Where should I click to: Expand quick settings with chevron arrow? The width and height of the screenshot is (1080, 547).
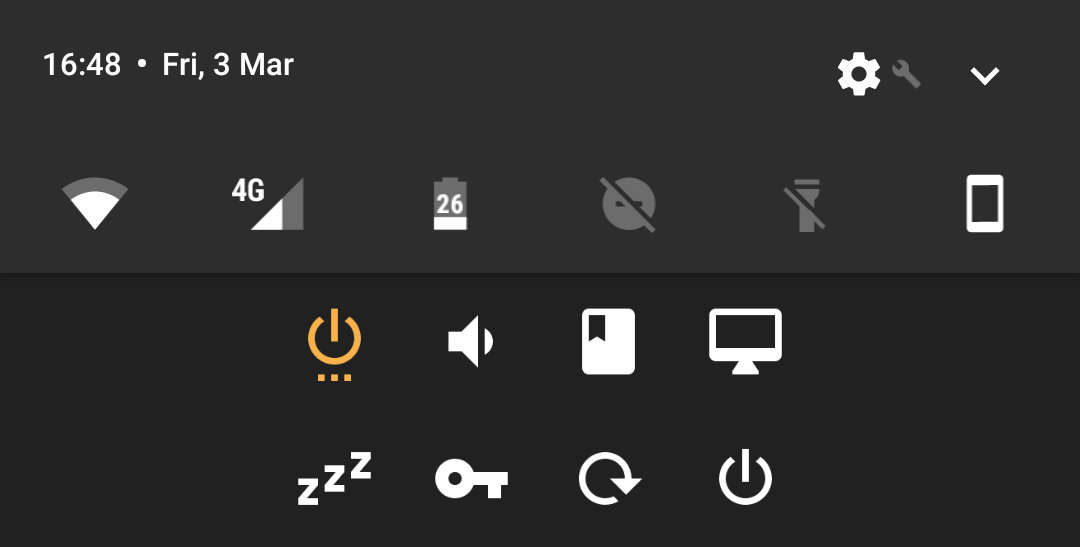click(984, 75)
